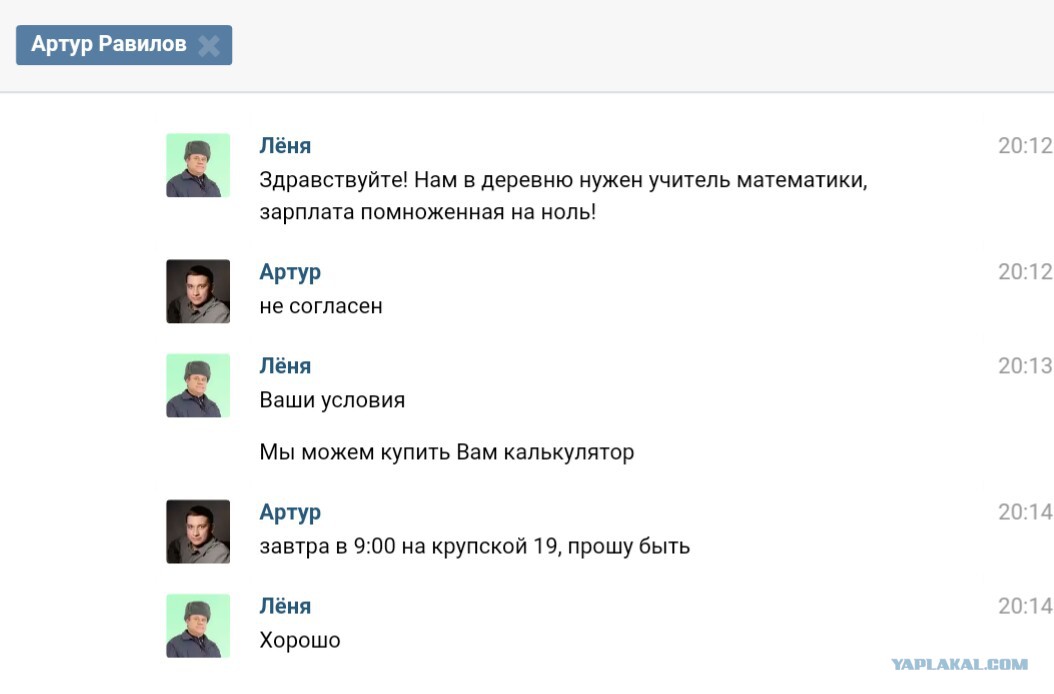The height and width of the screenshot is (694, 1054).
Task: Open Лёня profile link in first message
Action: (x=285, y=145)
